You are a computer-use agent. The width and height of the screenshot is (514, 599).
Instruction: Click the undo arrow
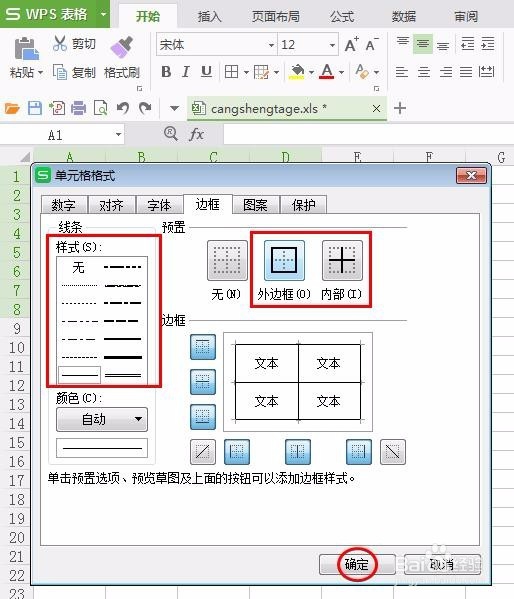[123, 108]
